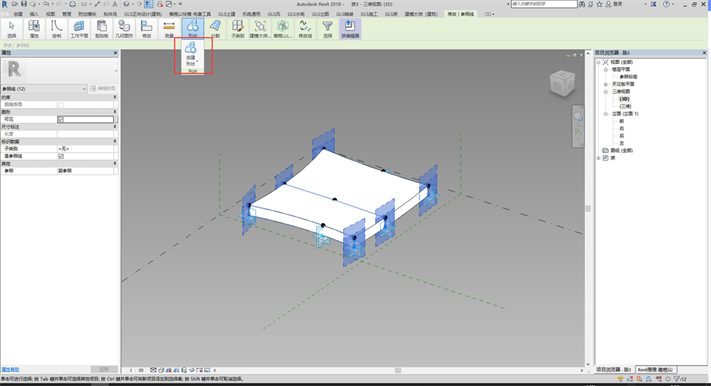The height and width of the screenshot is (386, 711).
Task: Click the 选择 arrow tool in ribbon
Action: pyautogui.click(x=11, y=29)
